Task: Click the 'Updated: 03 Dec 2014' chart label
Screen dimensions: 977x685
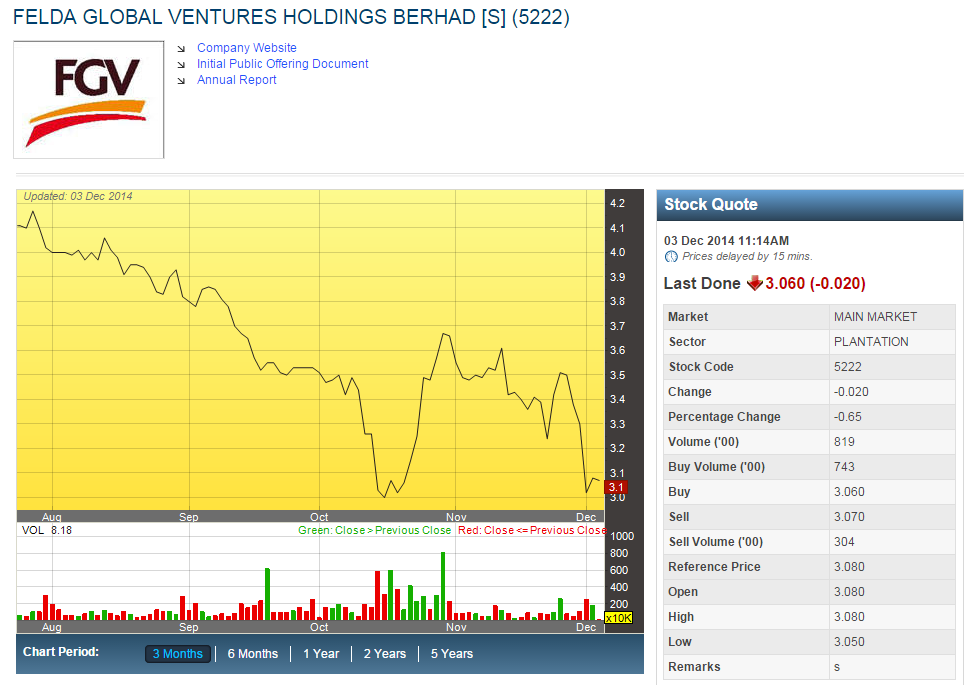Action: (78, 196)
